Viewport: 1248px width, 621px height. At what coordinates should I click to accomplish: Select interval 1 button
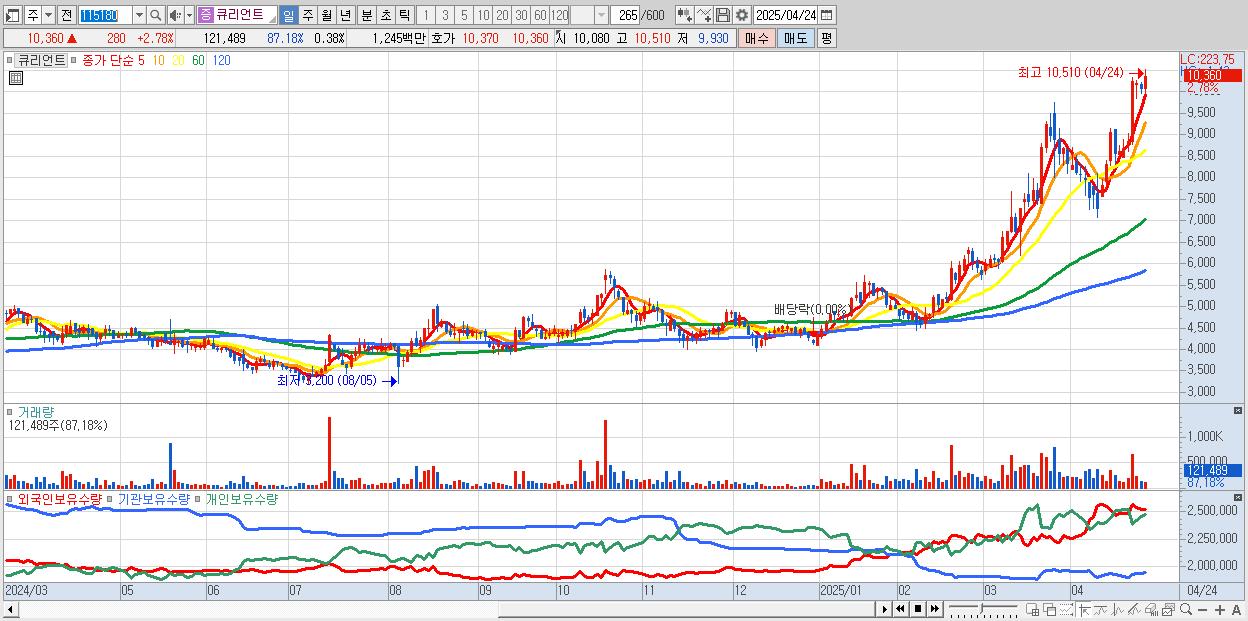click(x=426, y=15)
